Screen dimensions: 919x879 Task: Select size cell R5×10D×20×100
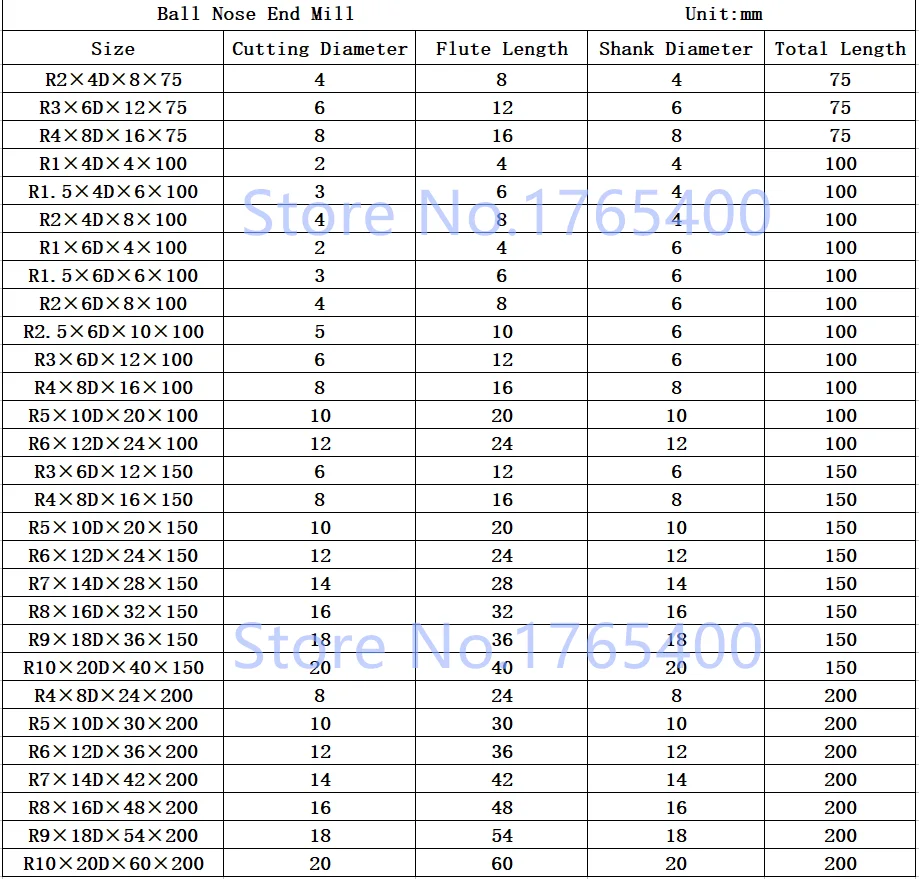click(x=113, y=415)
